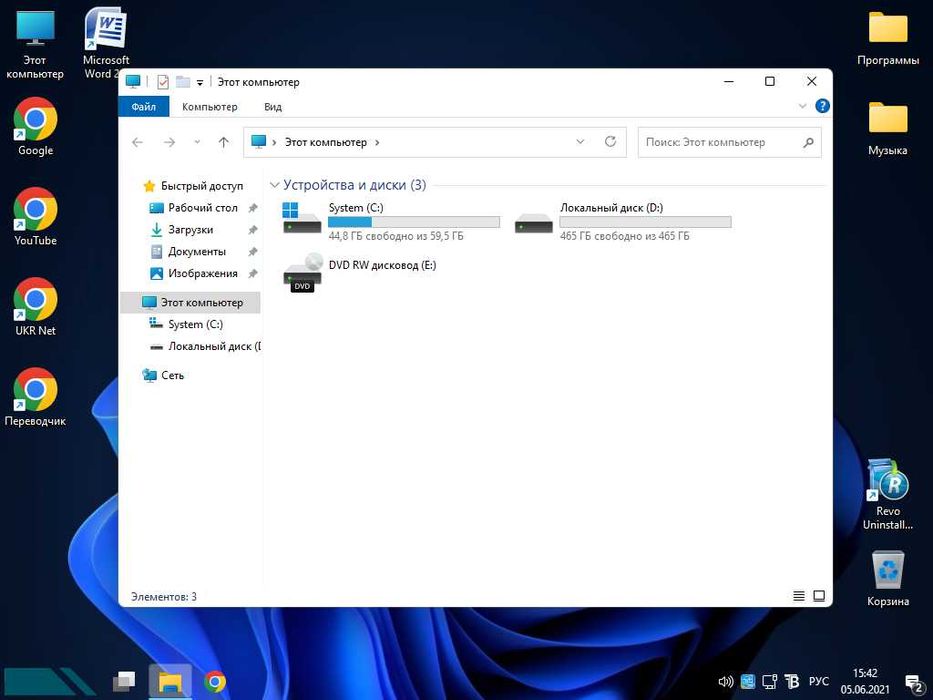Click the Properties icon in quick access toolbar

click(x=163, y=82)
